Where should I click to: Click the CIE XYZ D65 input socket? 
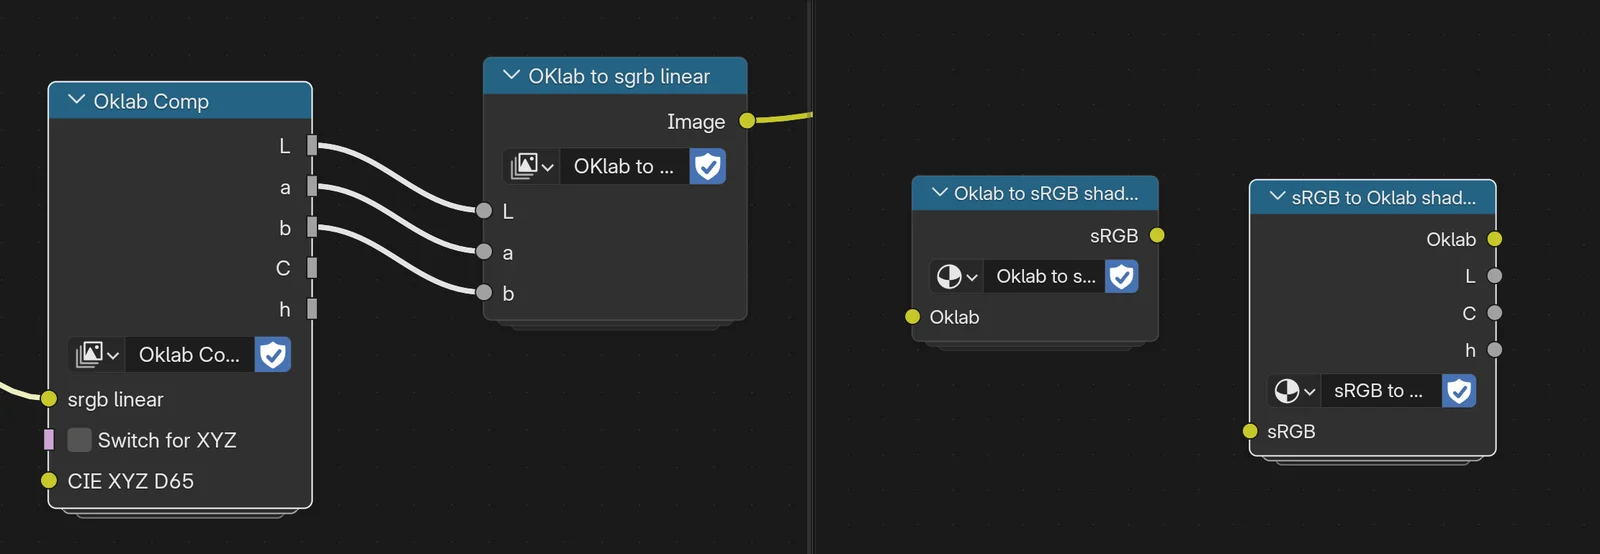pyautogui.click(x=49, y=481)
